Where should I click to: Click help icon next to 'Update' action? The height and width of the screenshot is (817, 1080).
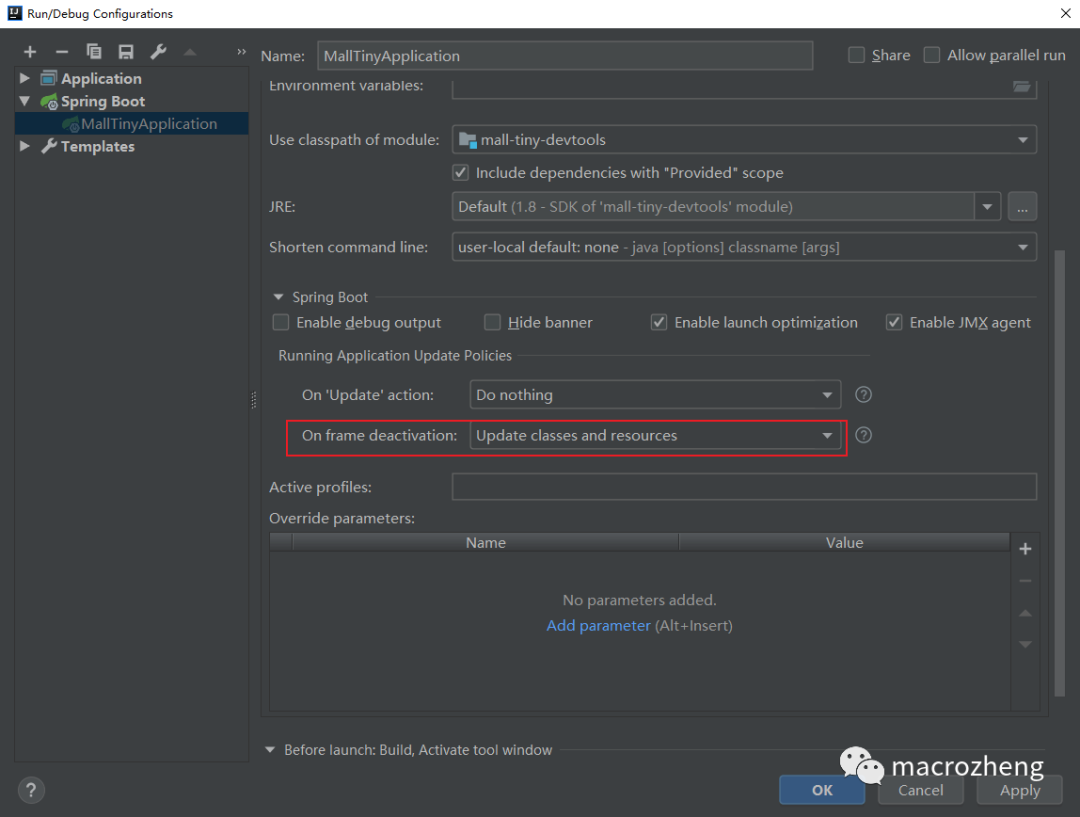click(864, 395)
